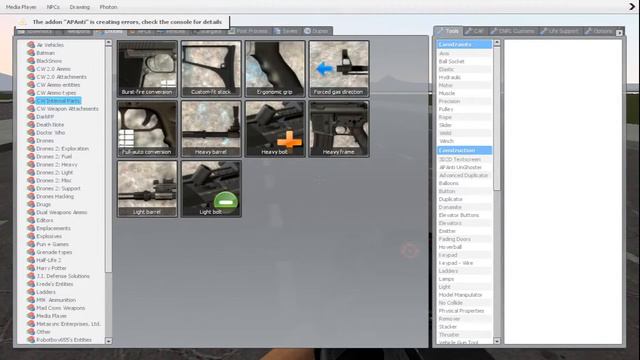
Task: Select the Fading Doors tool
Action: tap(464, 239)
